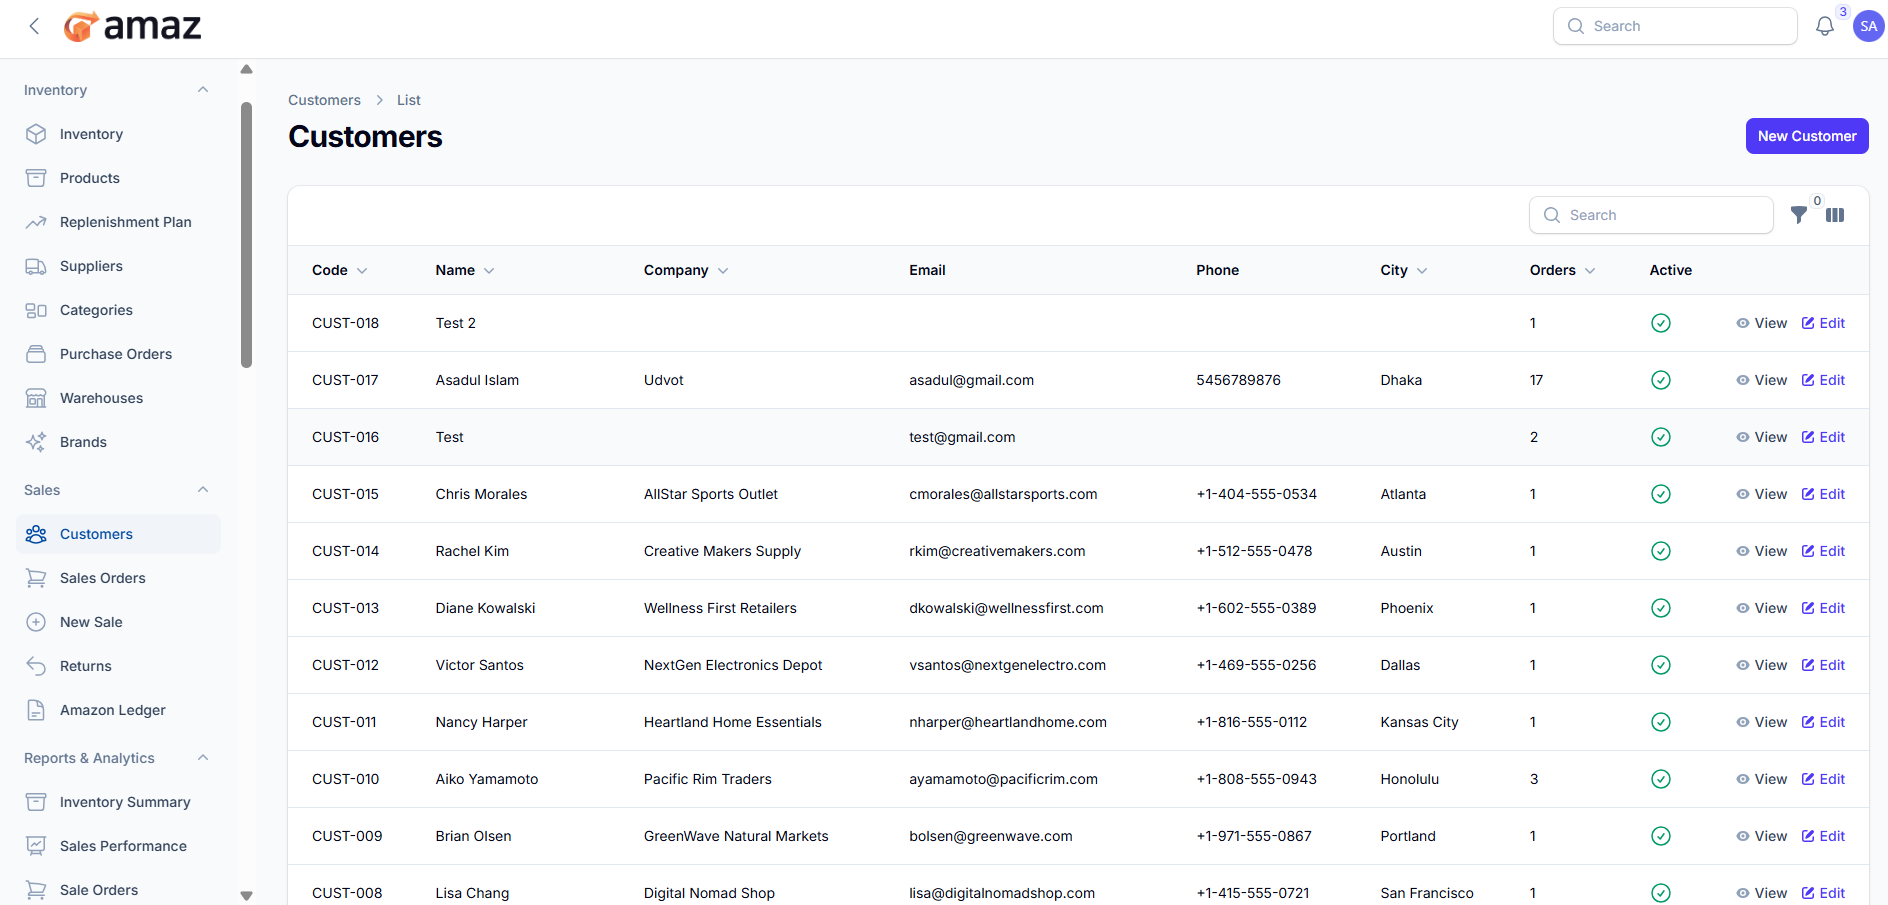This screenshot has width=1888, height=905.
Task: Toggle columns with the column layout icon
Action: (1835, 215)
